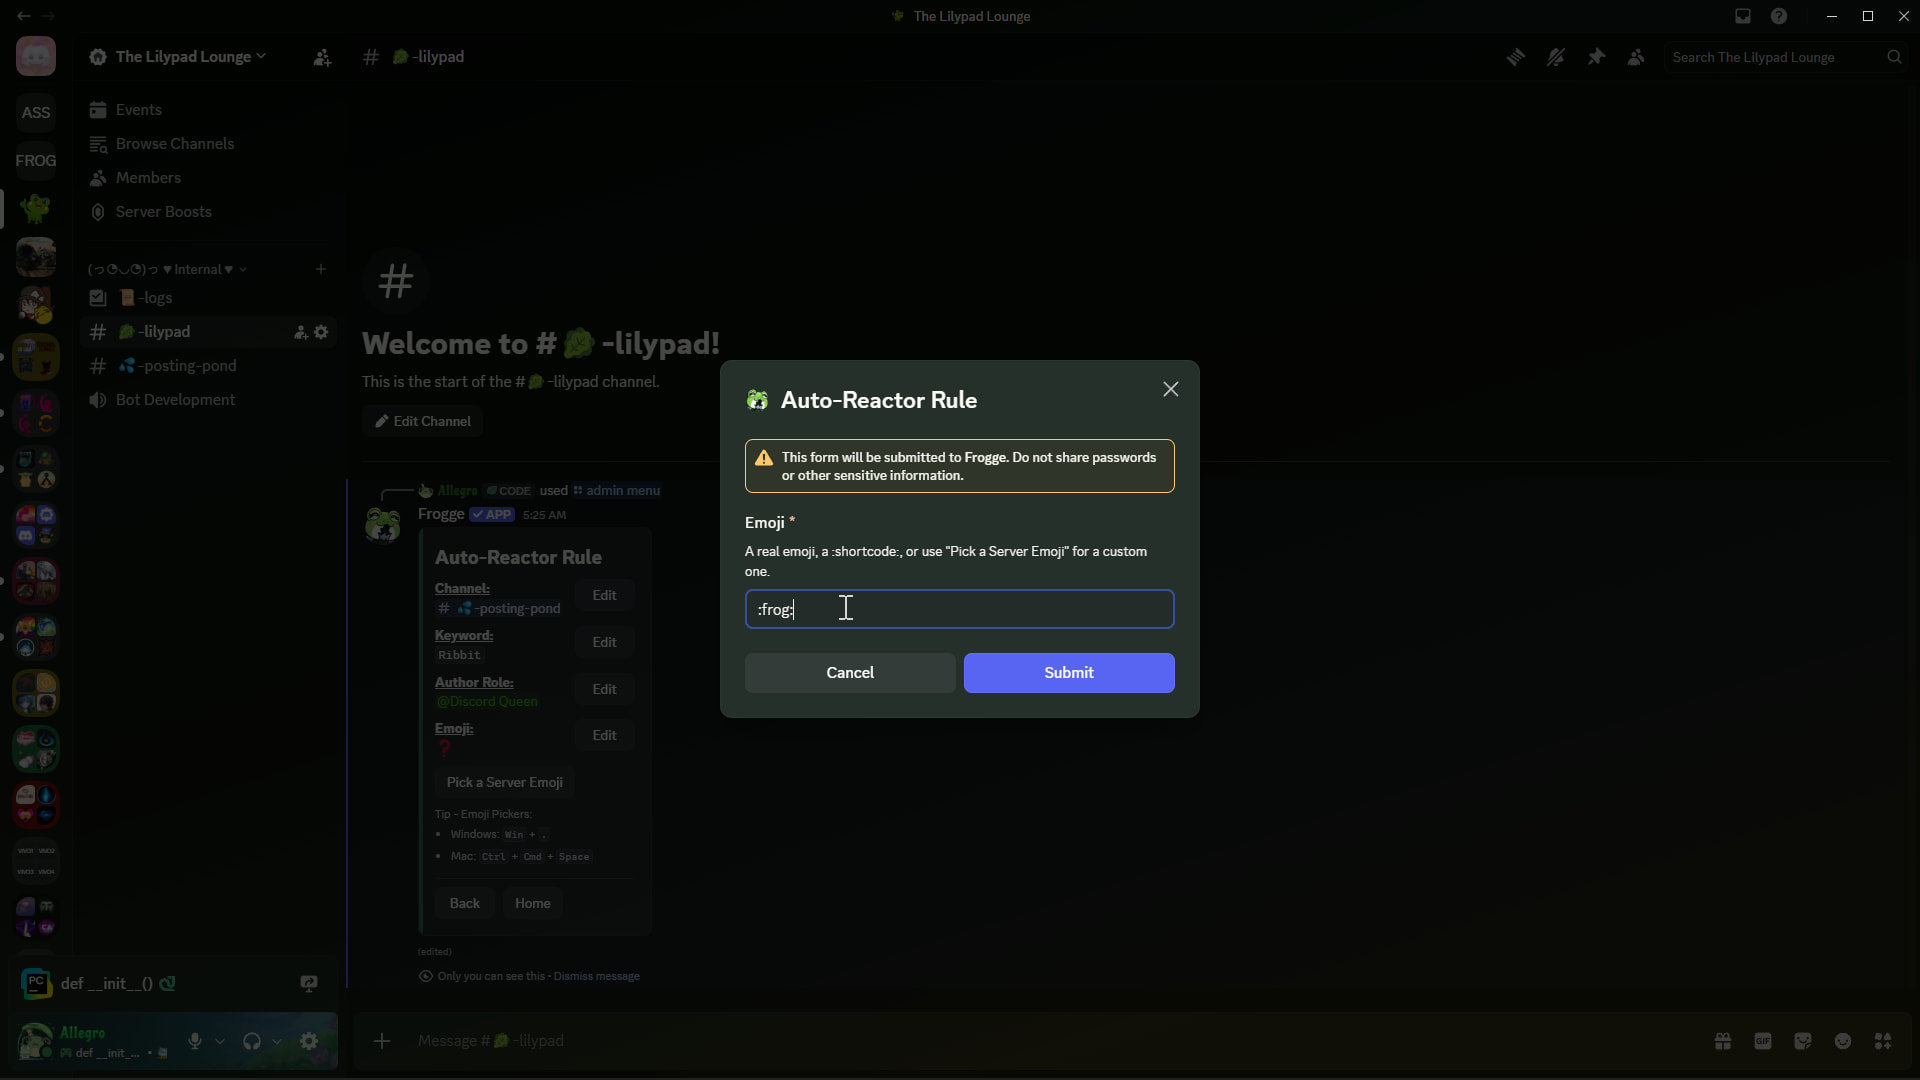
Task: Open Browse Channels in the sidebar
Action: coord(208,144)
